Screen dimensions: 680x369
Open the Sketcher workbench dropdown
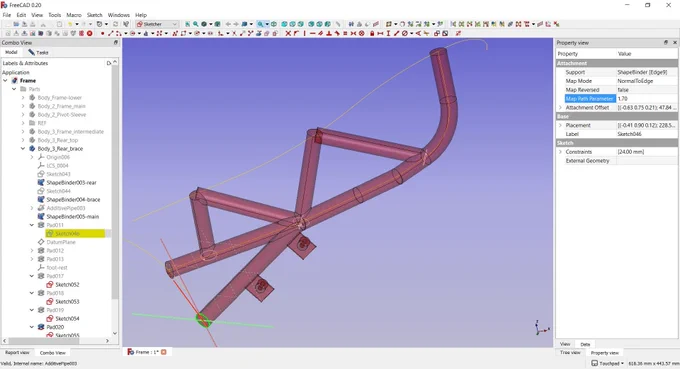pos(157,24)
